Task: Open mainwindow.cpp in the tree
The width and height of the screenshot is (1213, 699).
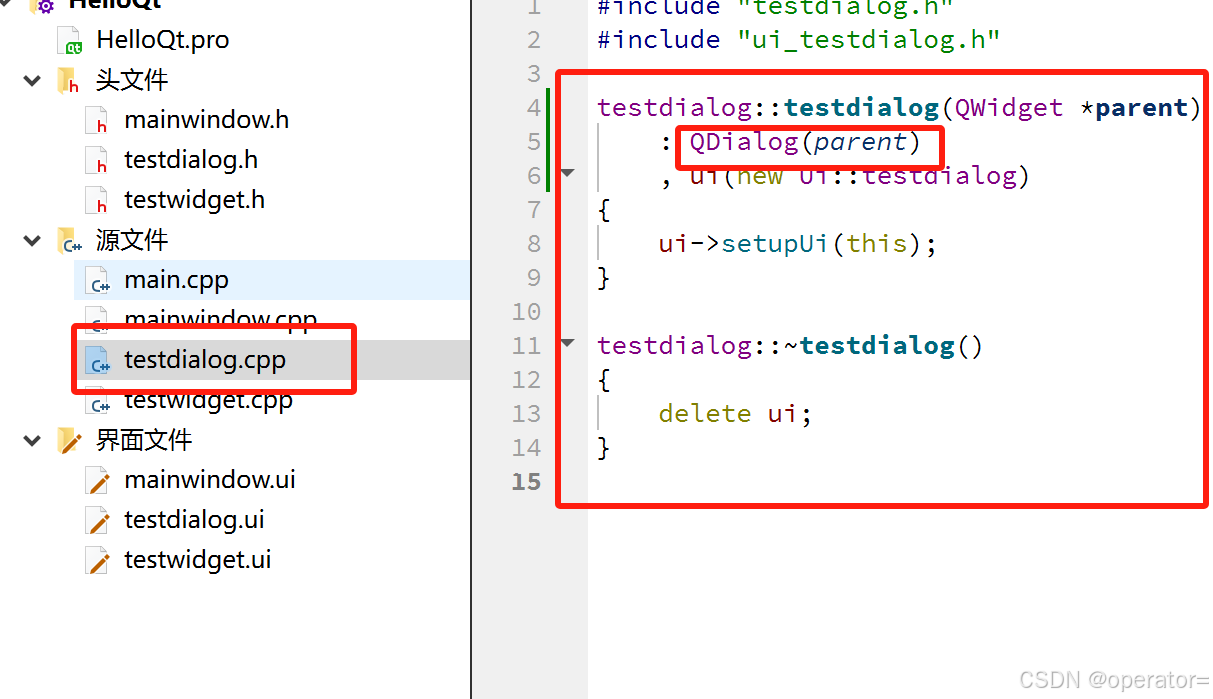Action: [220, 320]
